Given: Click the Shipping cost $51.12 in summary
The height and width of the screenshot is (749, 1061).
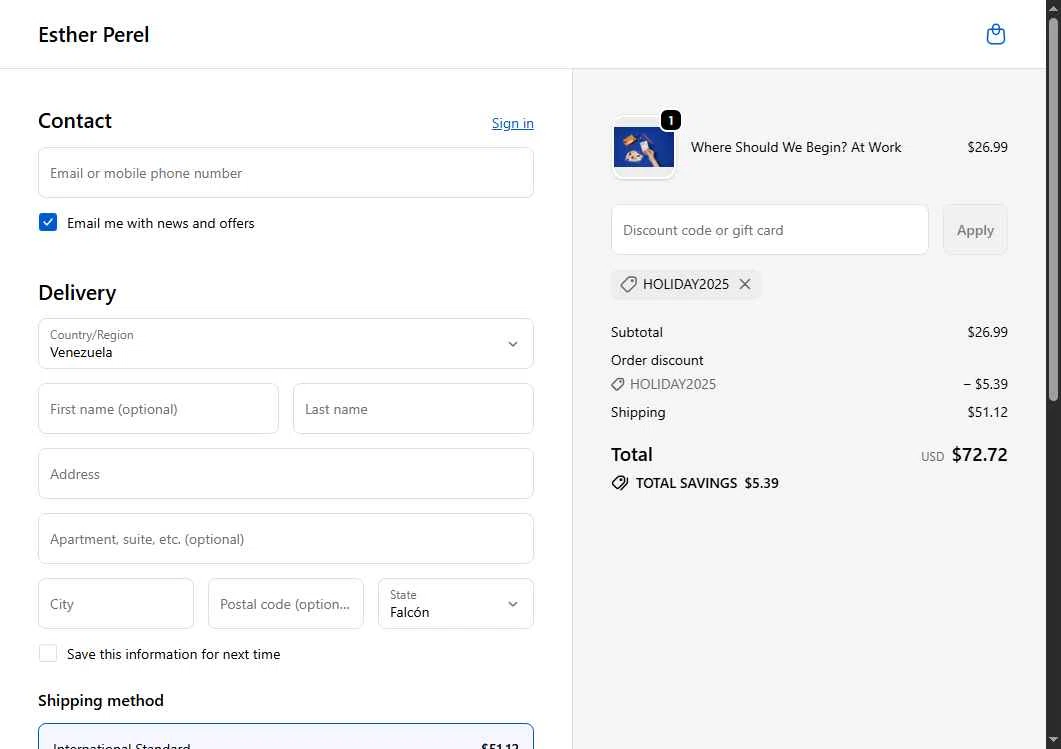Looking at the screenshot, I should 987,412.
